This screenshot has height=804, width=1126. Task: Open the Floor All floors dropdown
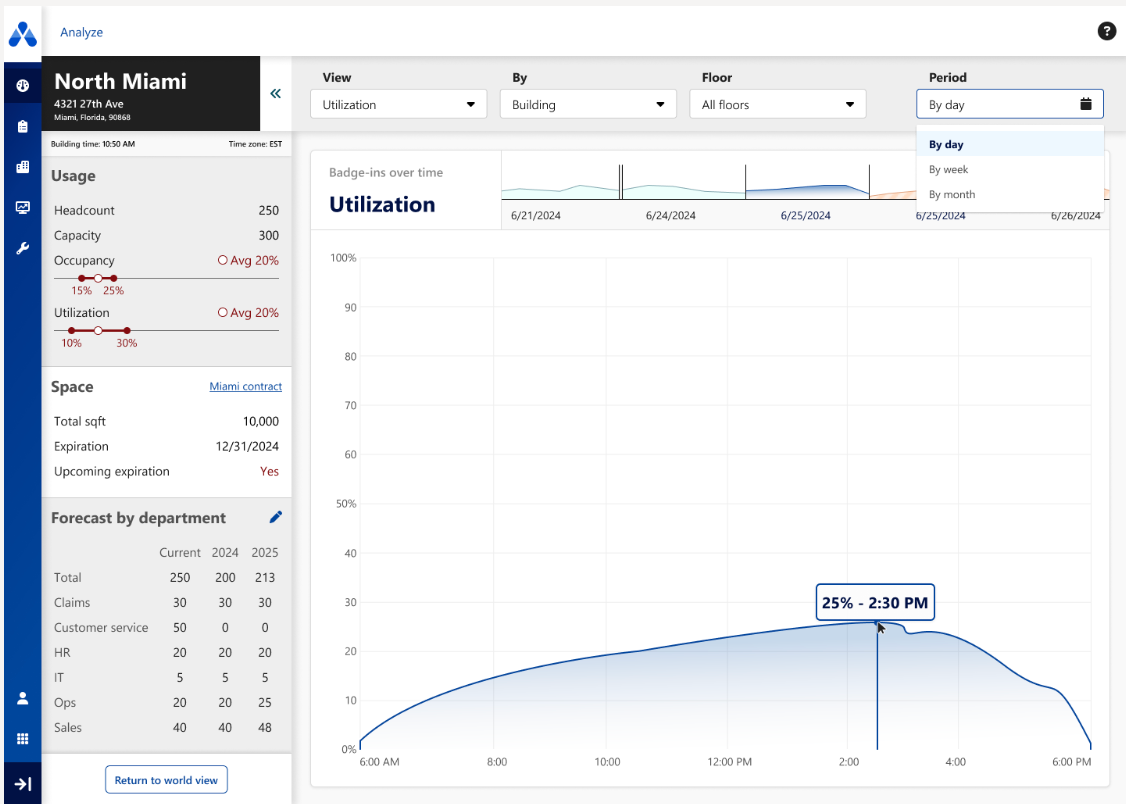pos(778,104)
